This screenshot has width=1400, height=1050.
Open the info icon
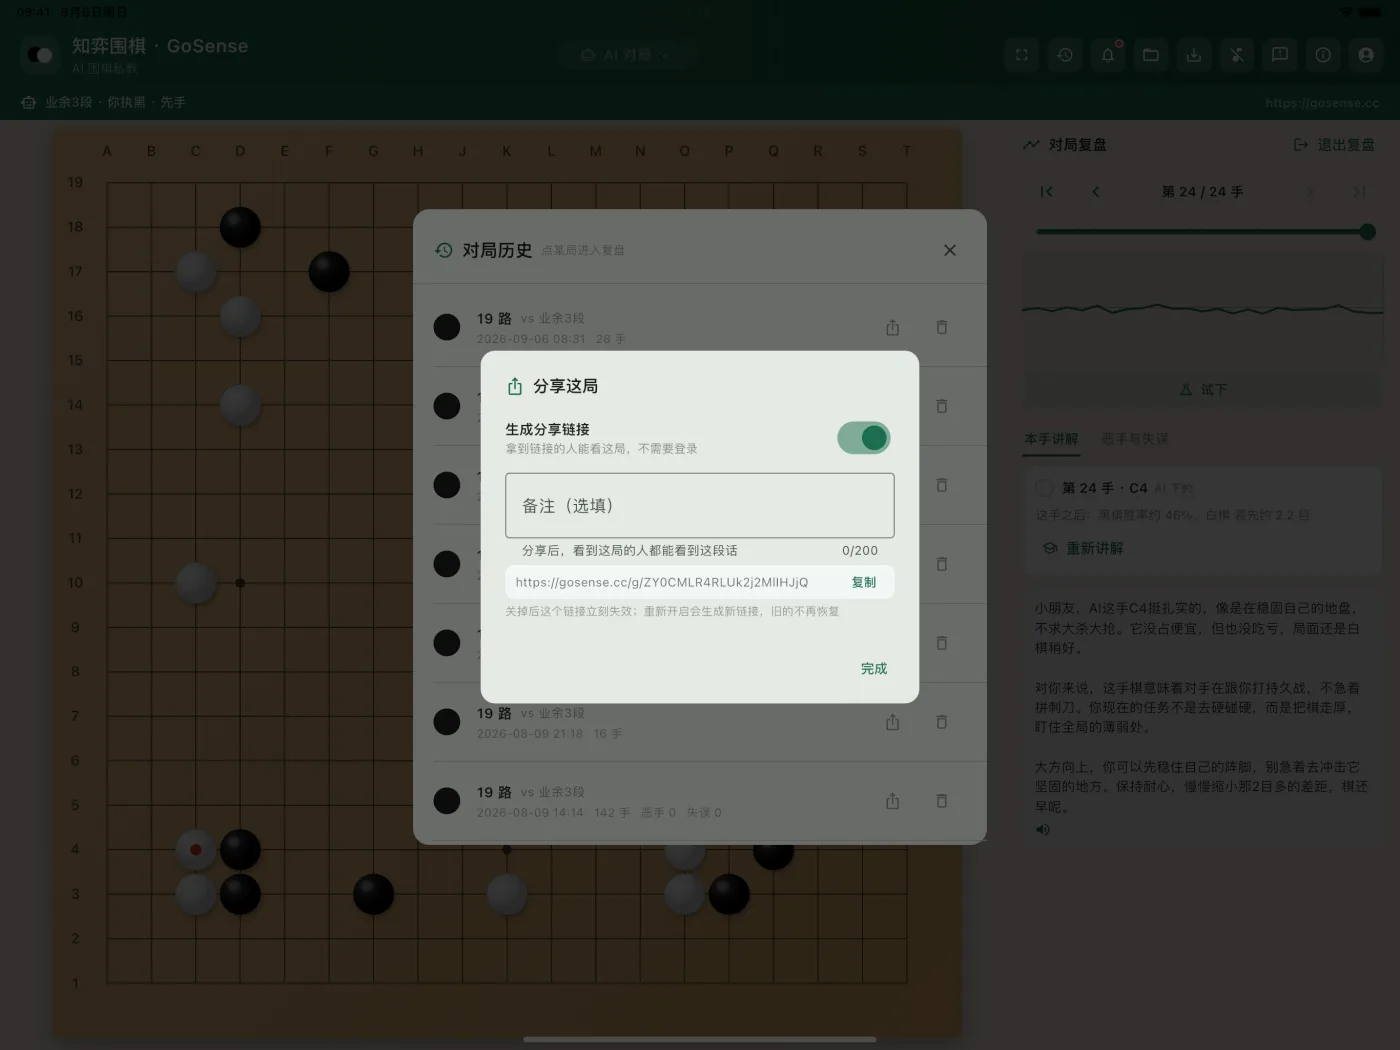(x=1323, y=55)
